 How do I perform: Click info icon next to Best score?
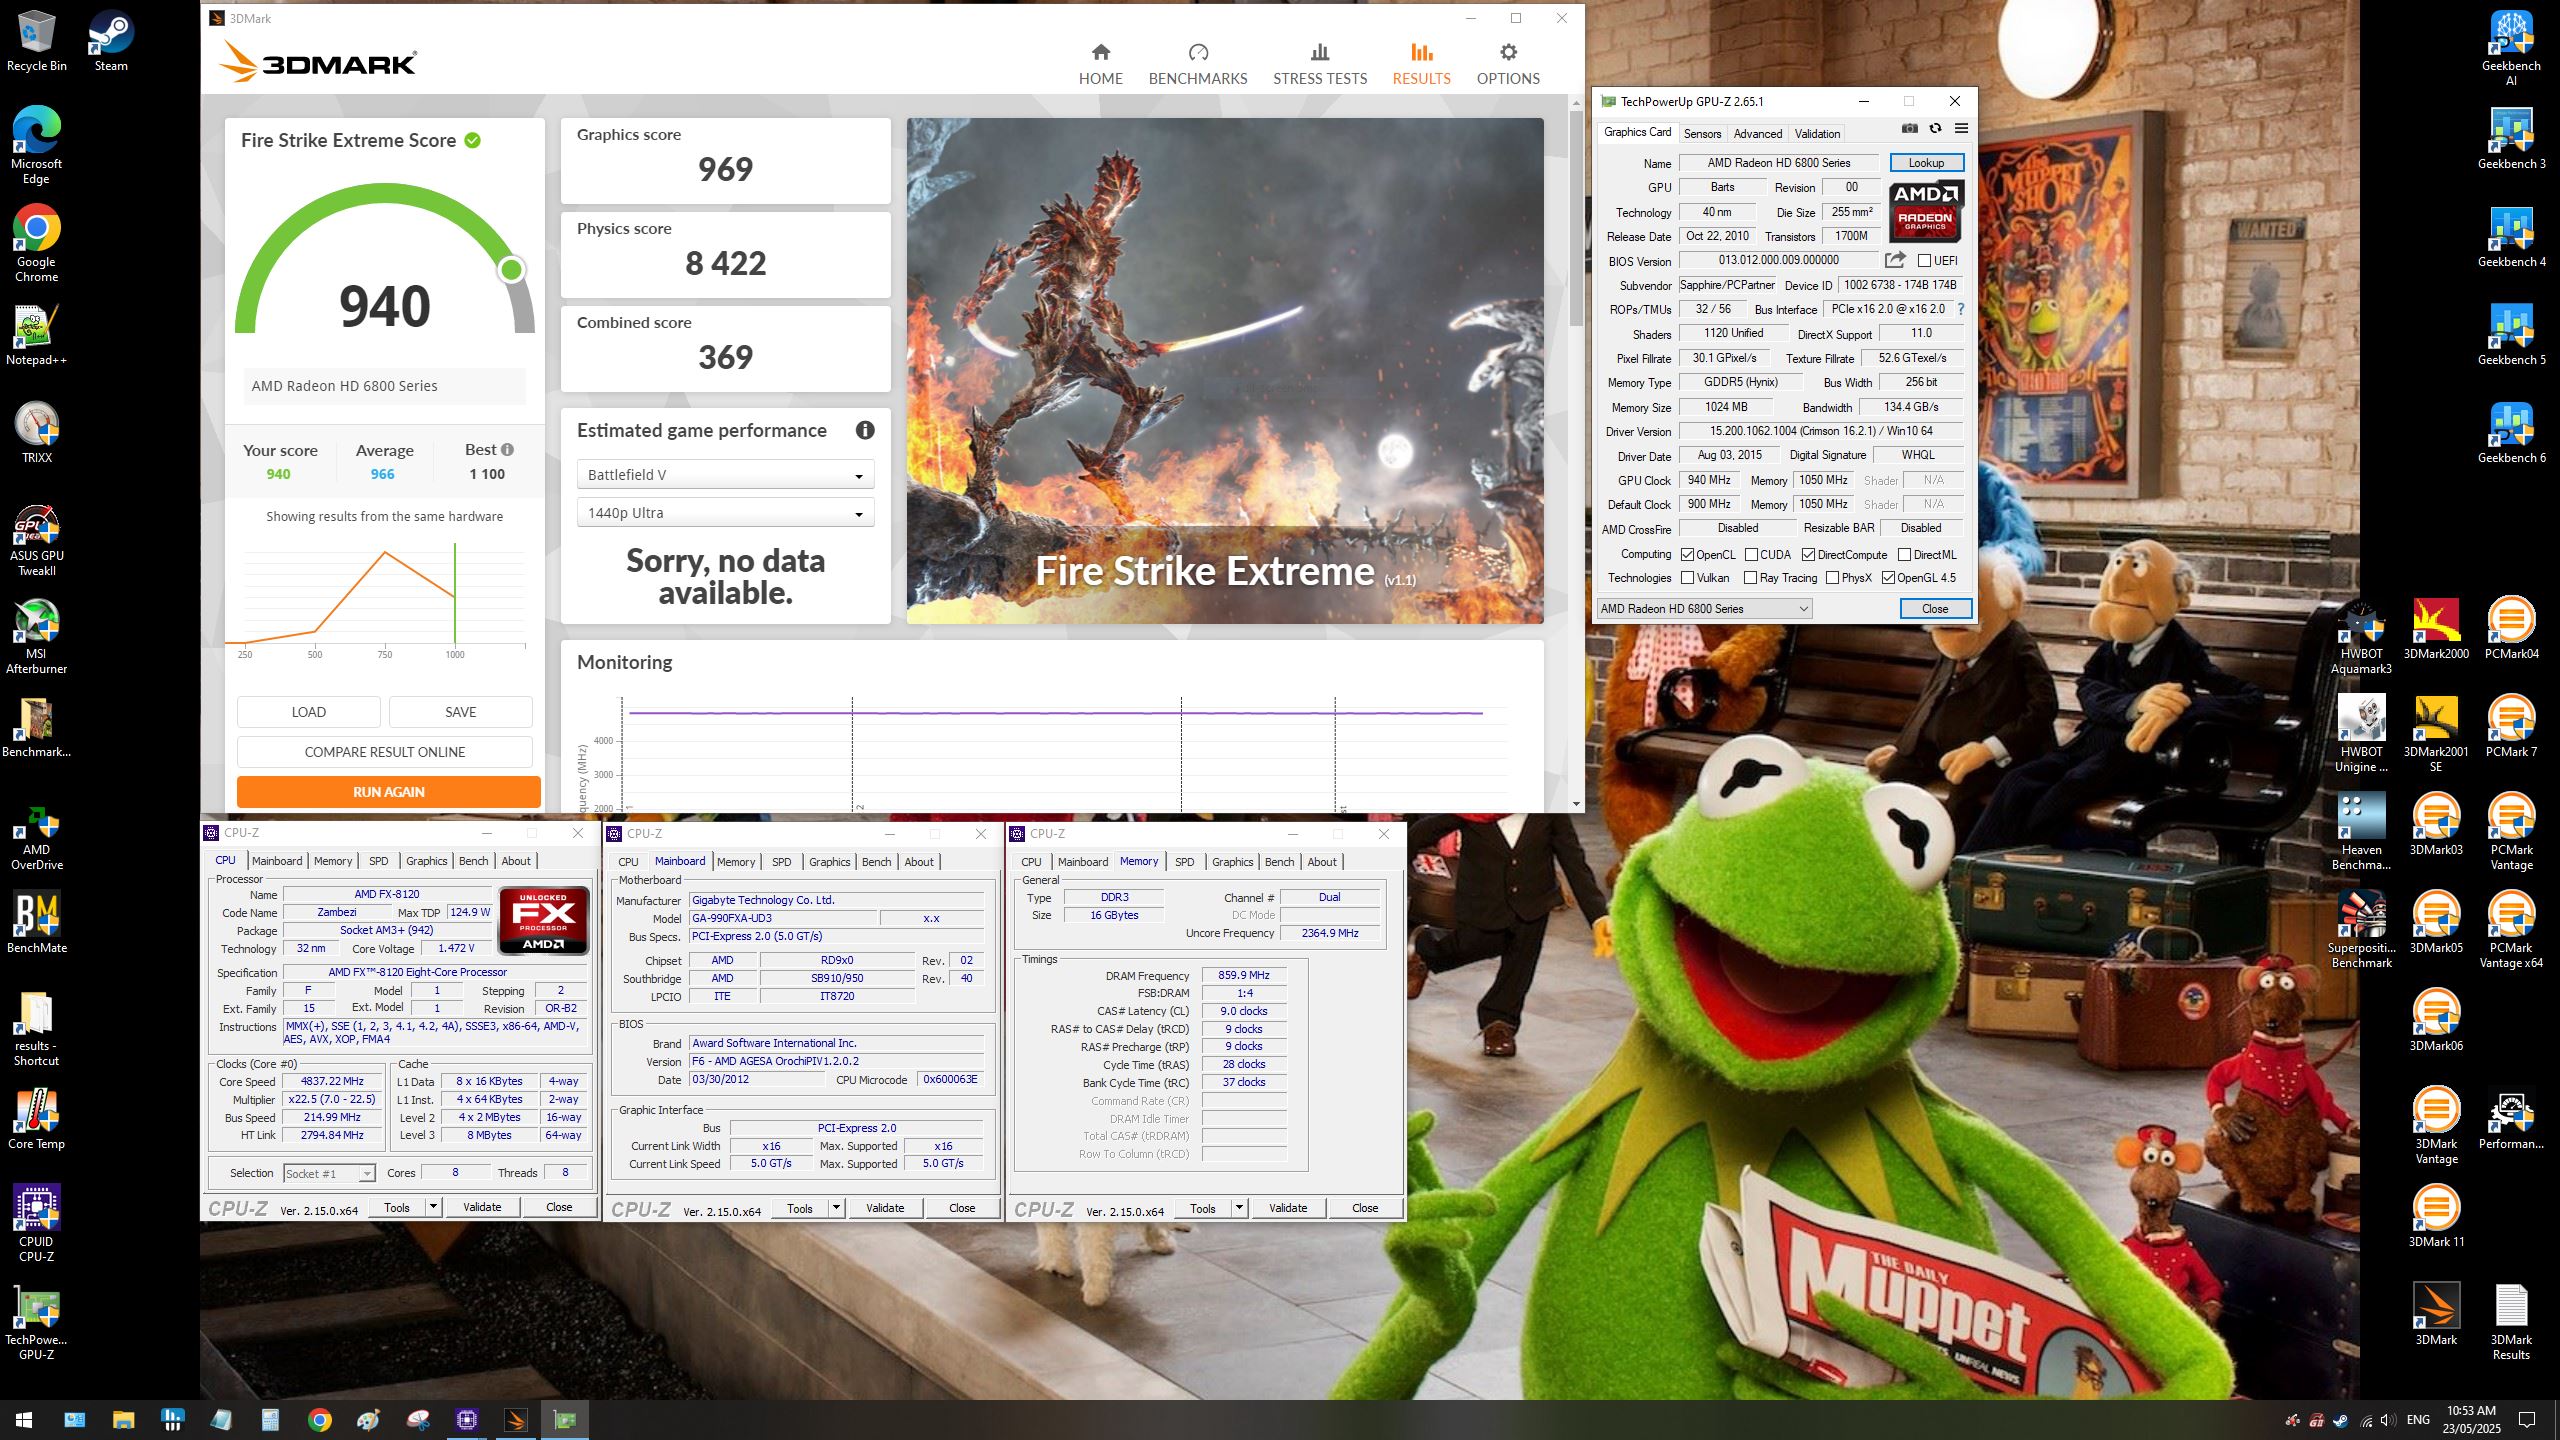(507, 450)
